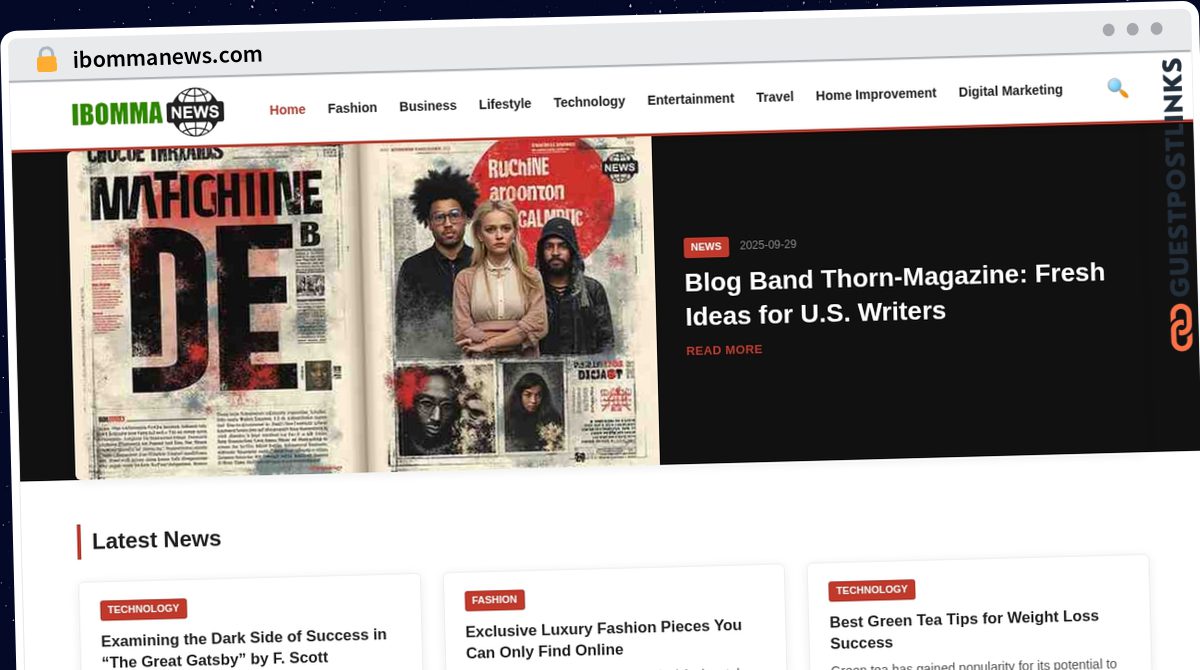Open the Fashion menu item
The height and width of the screenshot is (670, 1200).
(x=352, y=107)
